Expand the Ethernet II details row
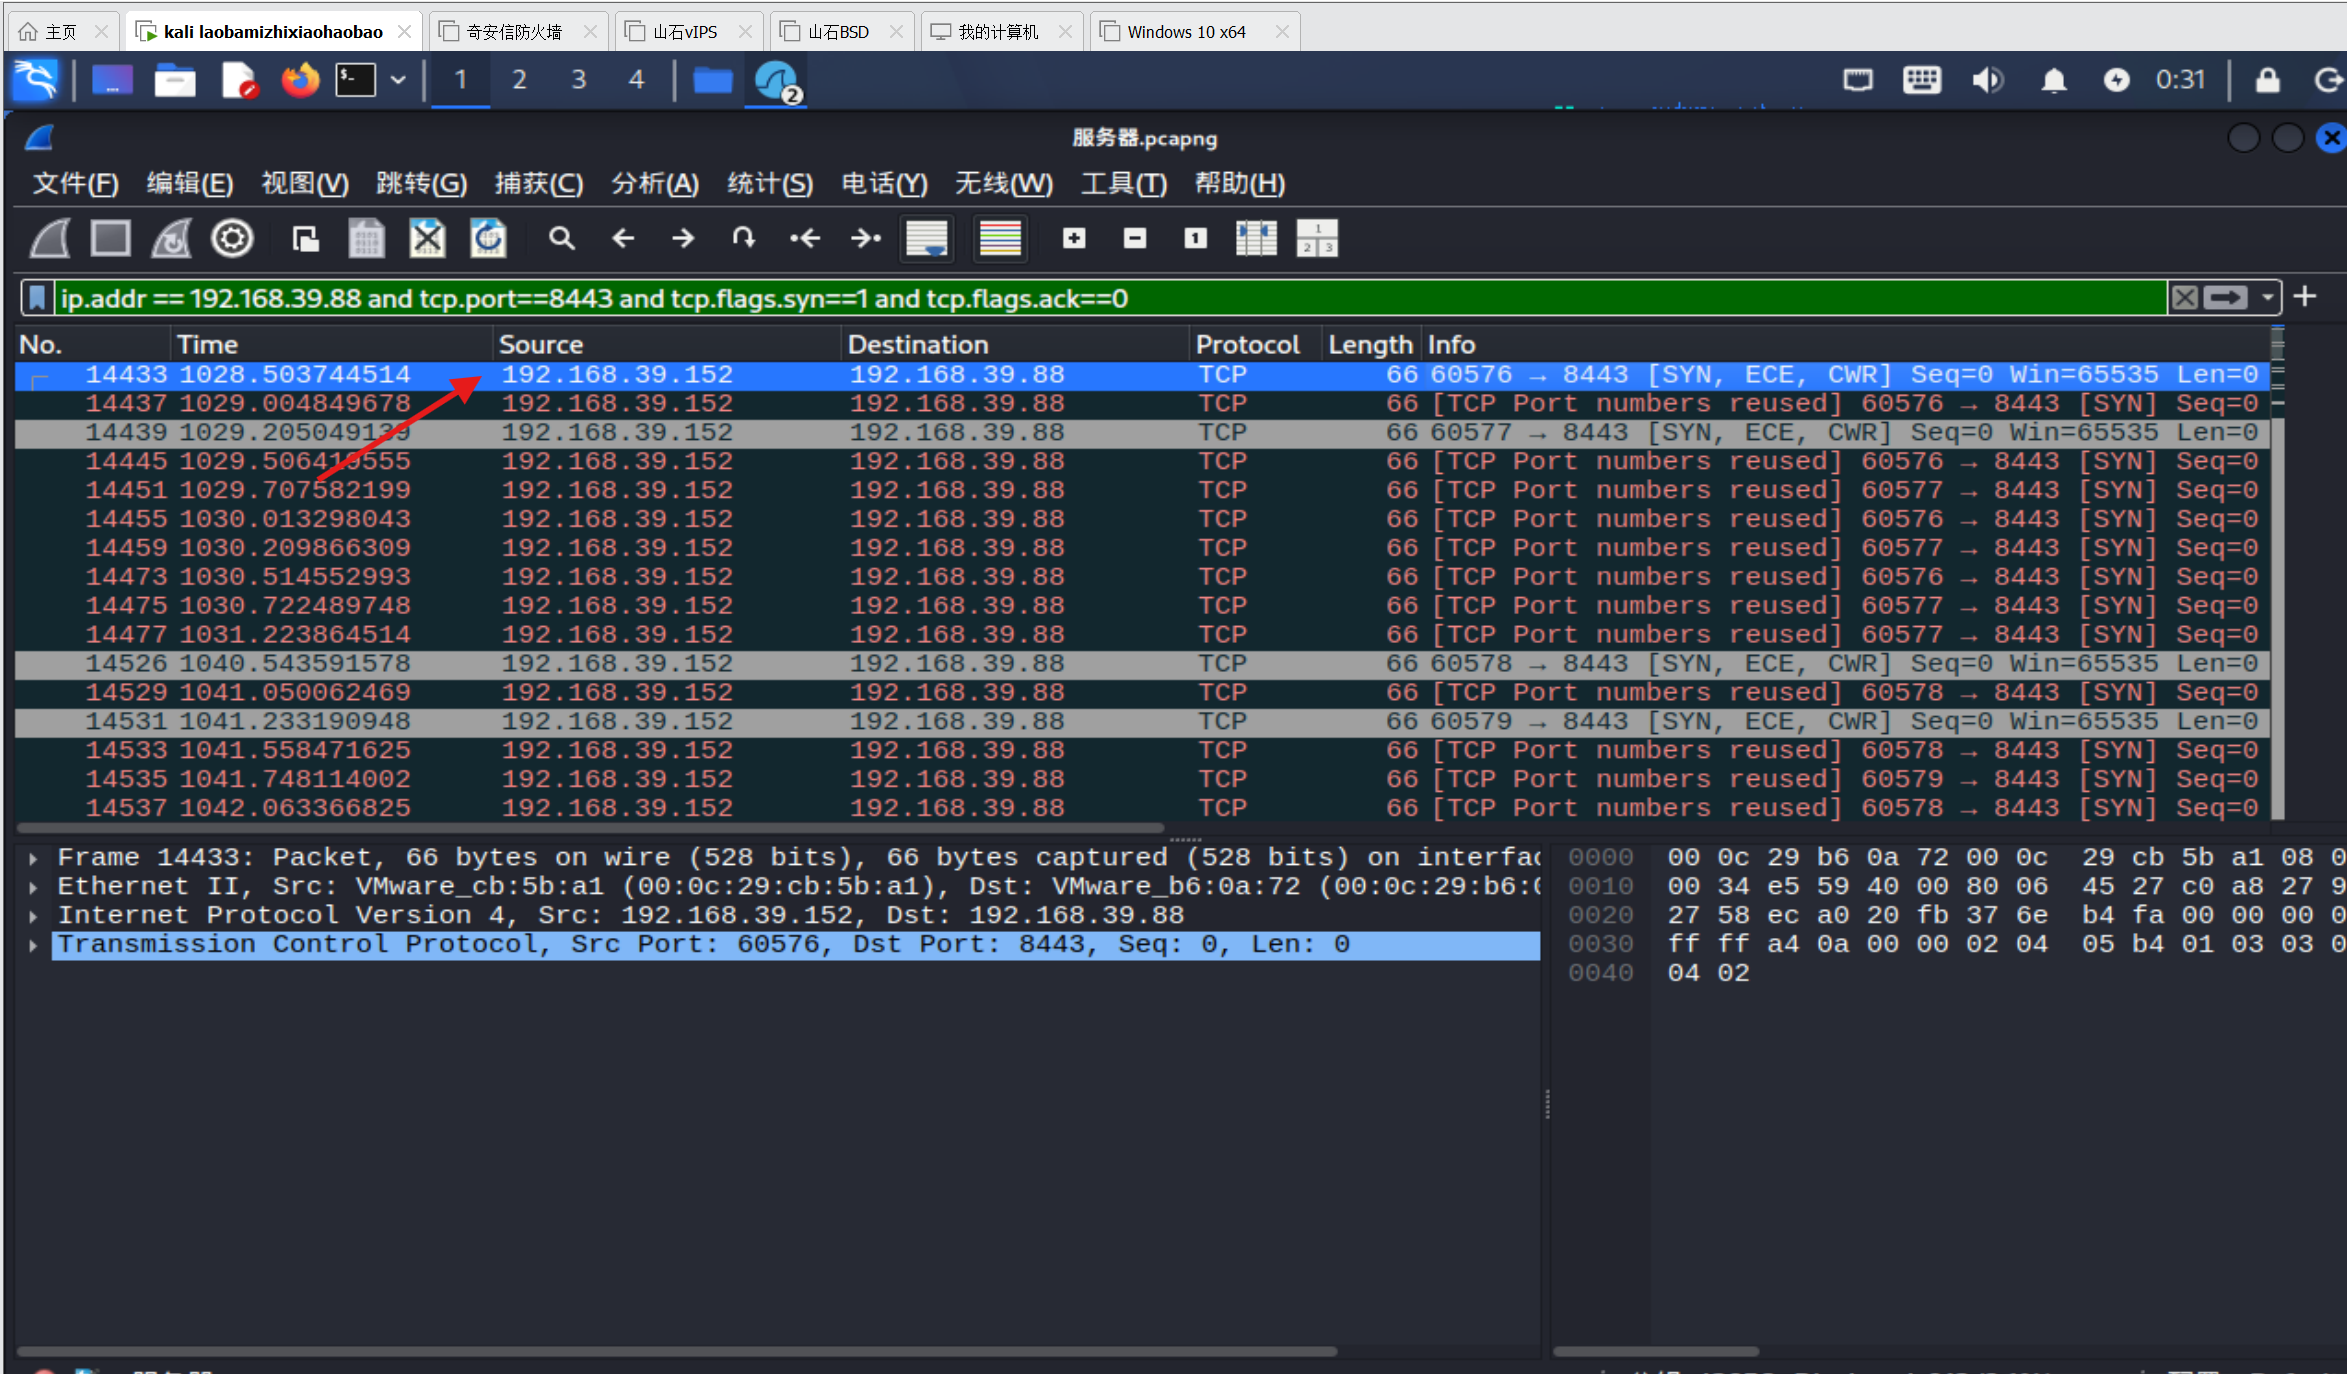 [x=33, y=887]
